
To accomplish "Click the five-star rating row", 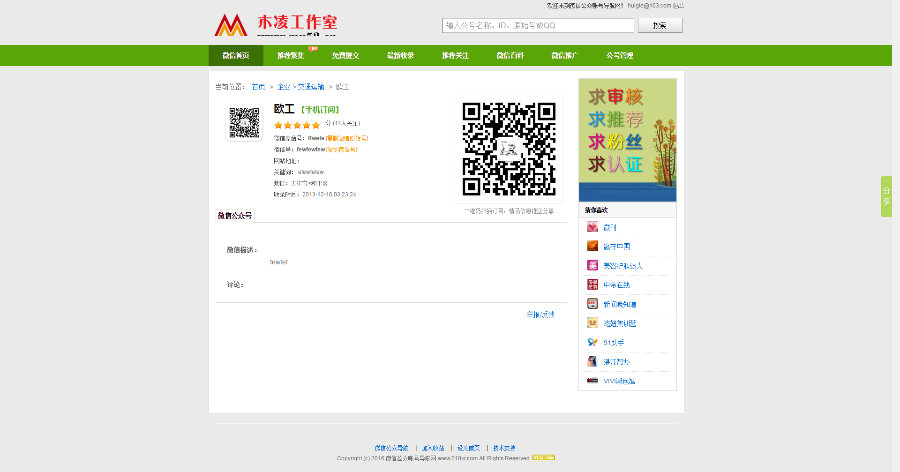I will pyautogui.click(x=297, y=125).
